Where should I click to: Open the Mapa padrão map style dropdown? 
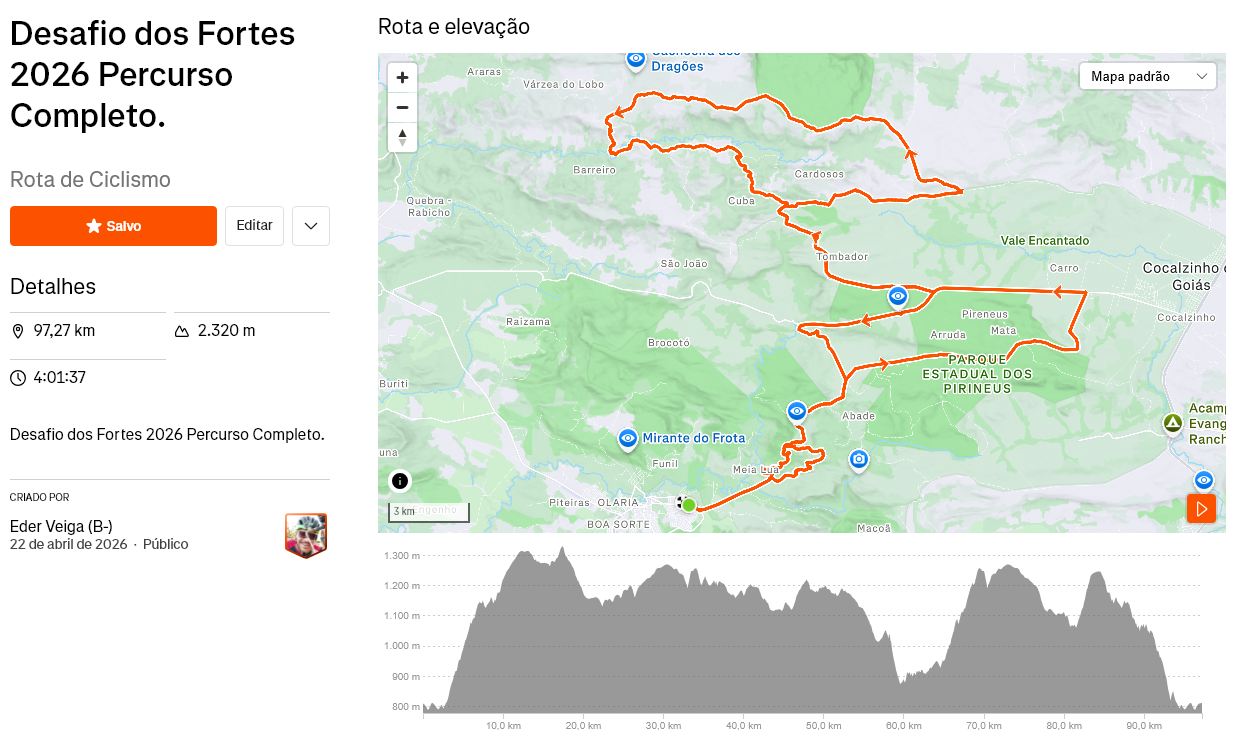coord(1148,76)
